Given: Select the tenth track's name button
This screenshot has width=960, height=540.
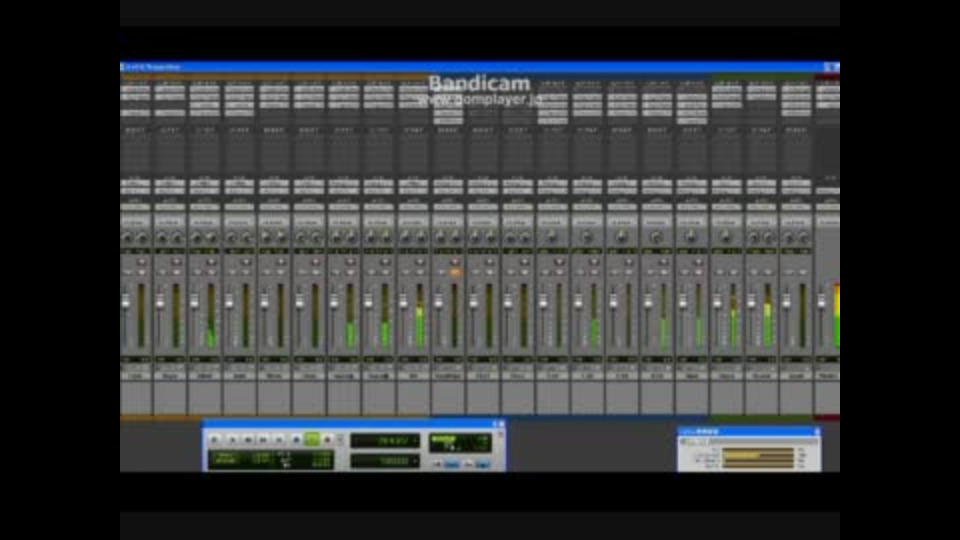Looking at the screenshot, I should coord(448,375).
